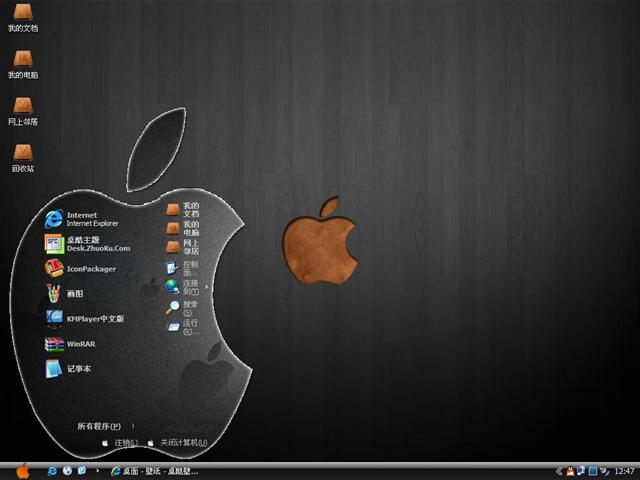640x480 pixels.
Task: Select 网上邻居 in start menu right column
Action: click(183, 247)
